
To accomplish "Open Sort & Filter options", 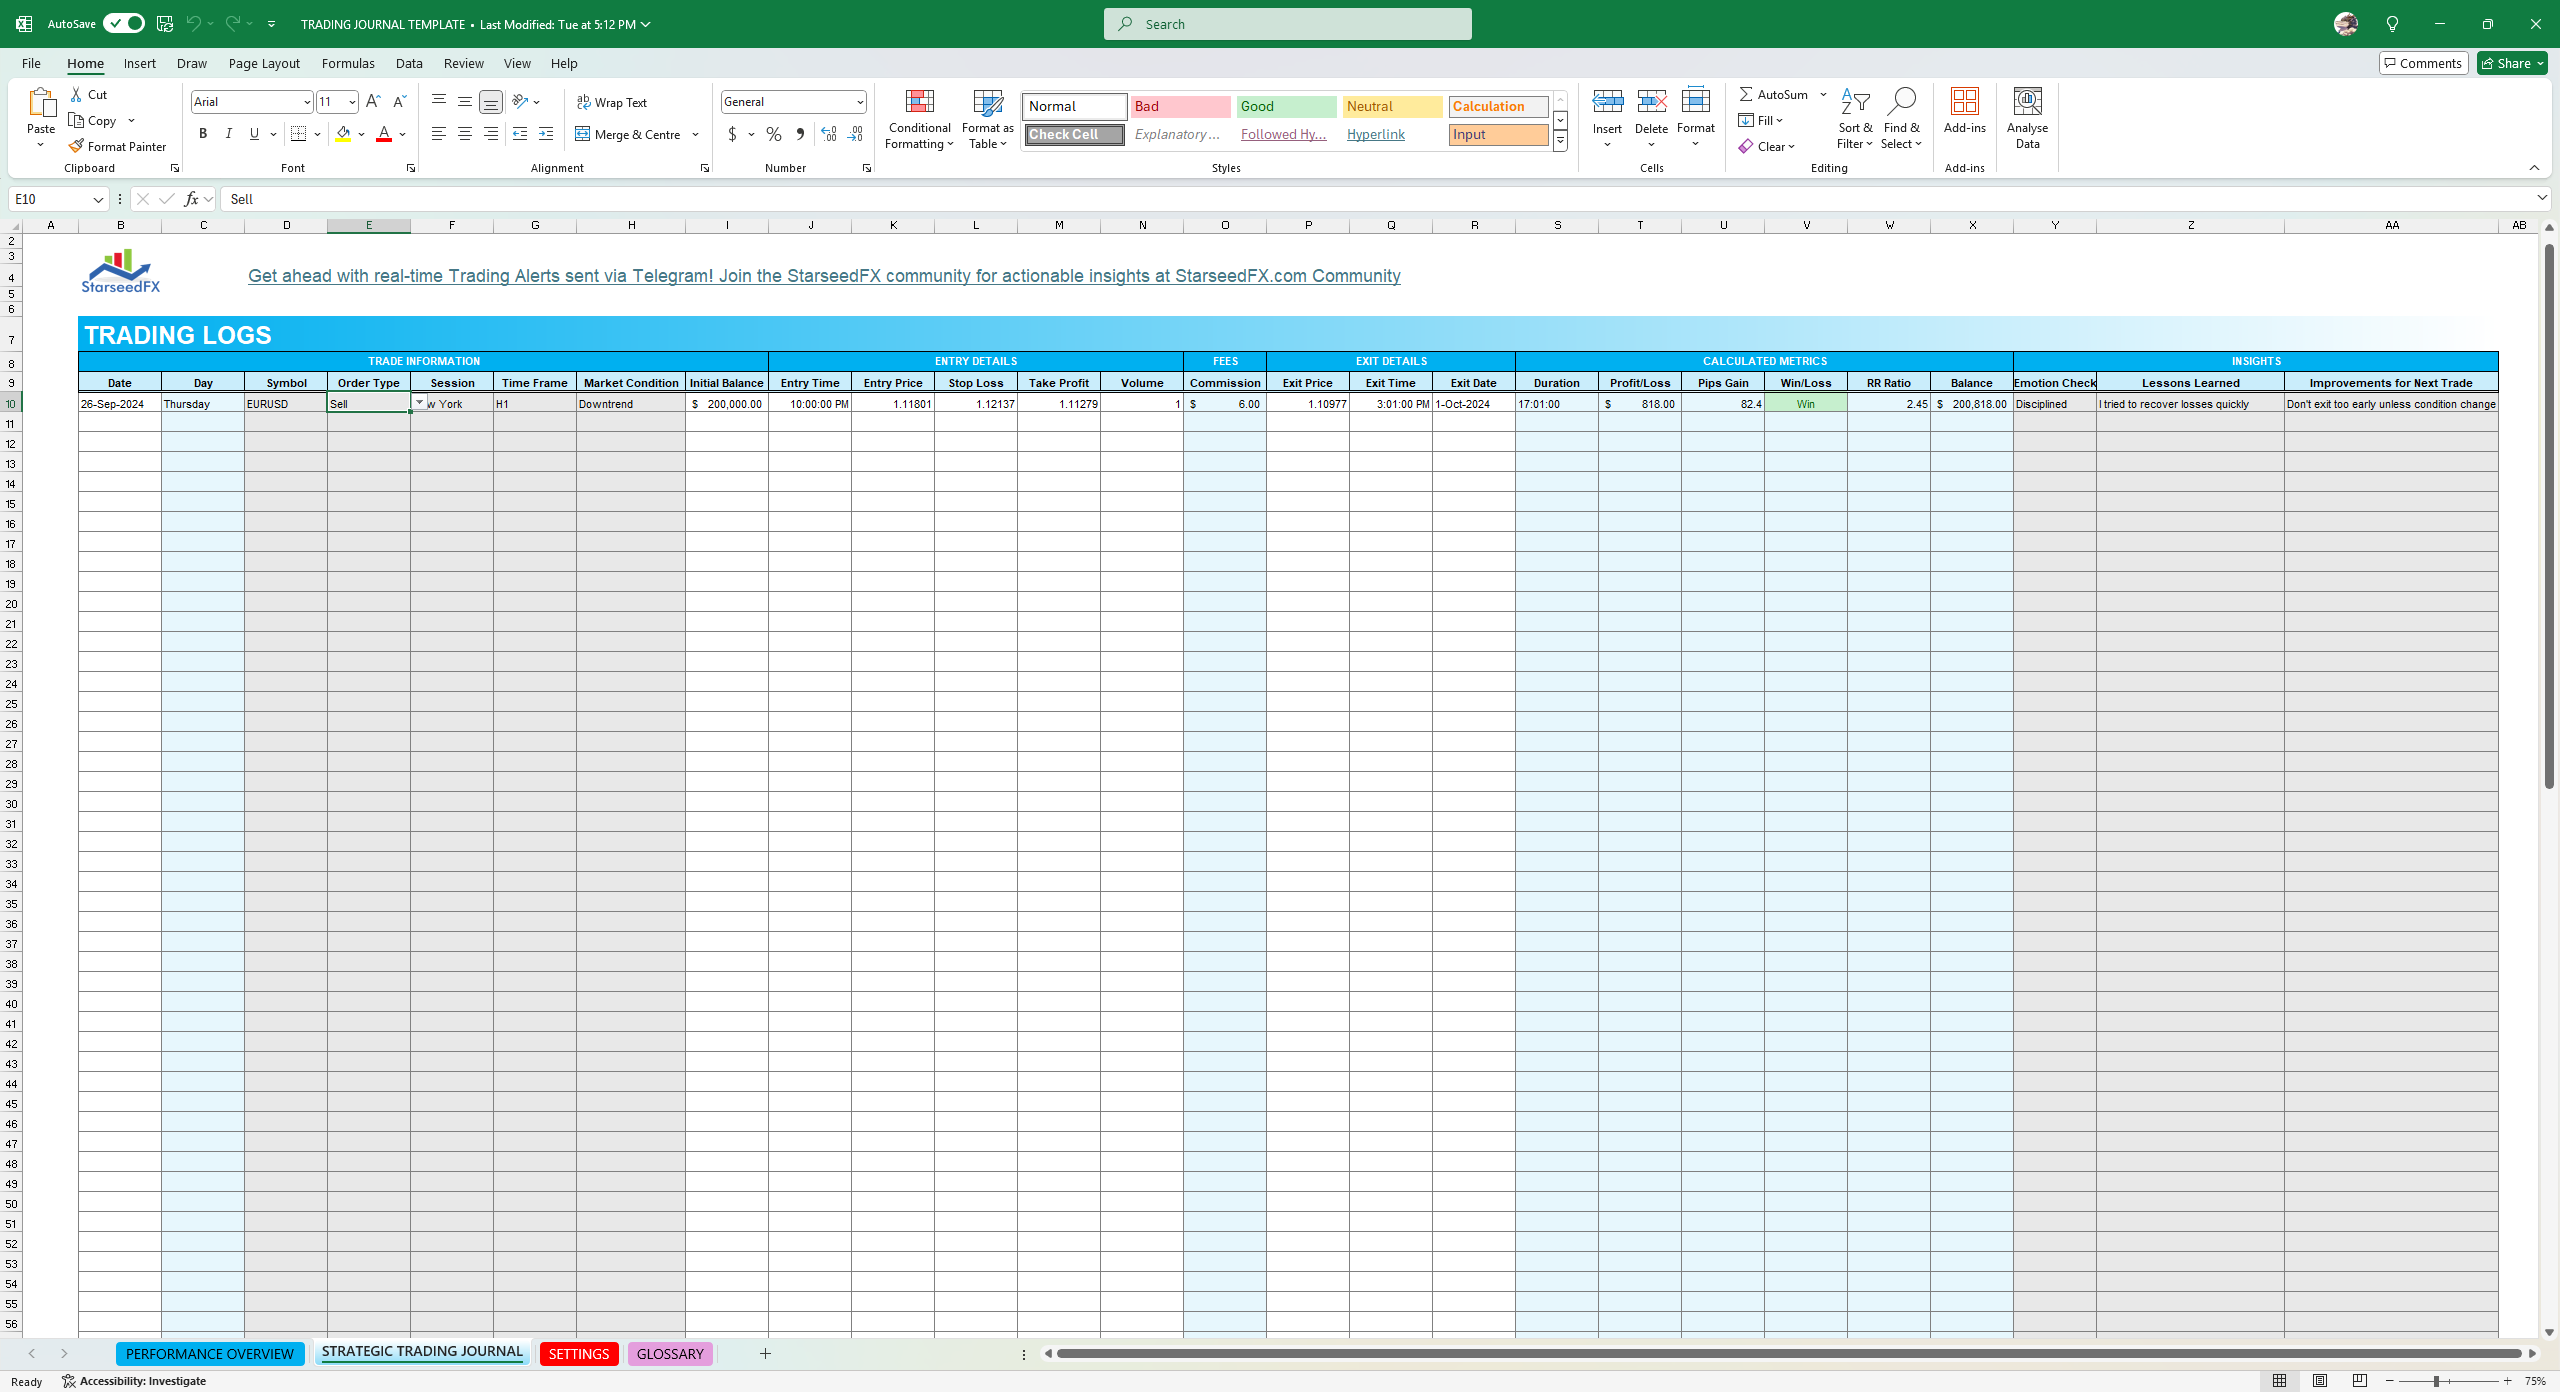I will click(1854, 119).
